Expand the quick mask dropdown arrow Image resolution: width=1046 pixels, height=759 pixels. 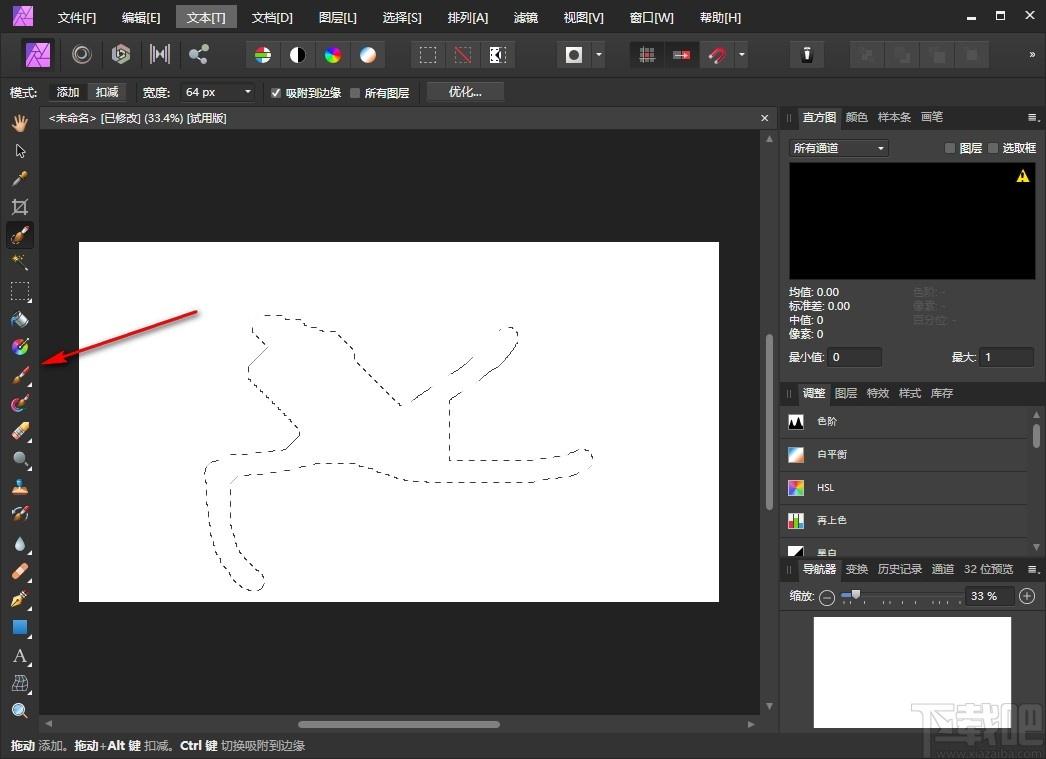tap(598, 55)
